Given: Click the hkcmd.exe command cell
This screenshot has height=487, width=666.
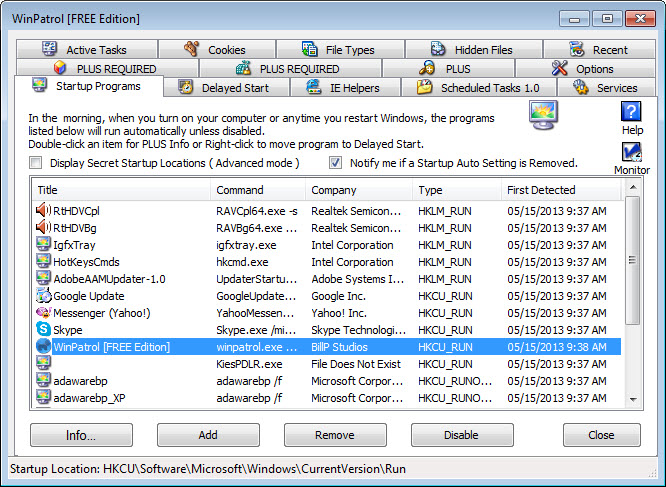Looking at the screenshot, I should pos(242,262).
